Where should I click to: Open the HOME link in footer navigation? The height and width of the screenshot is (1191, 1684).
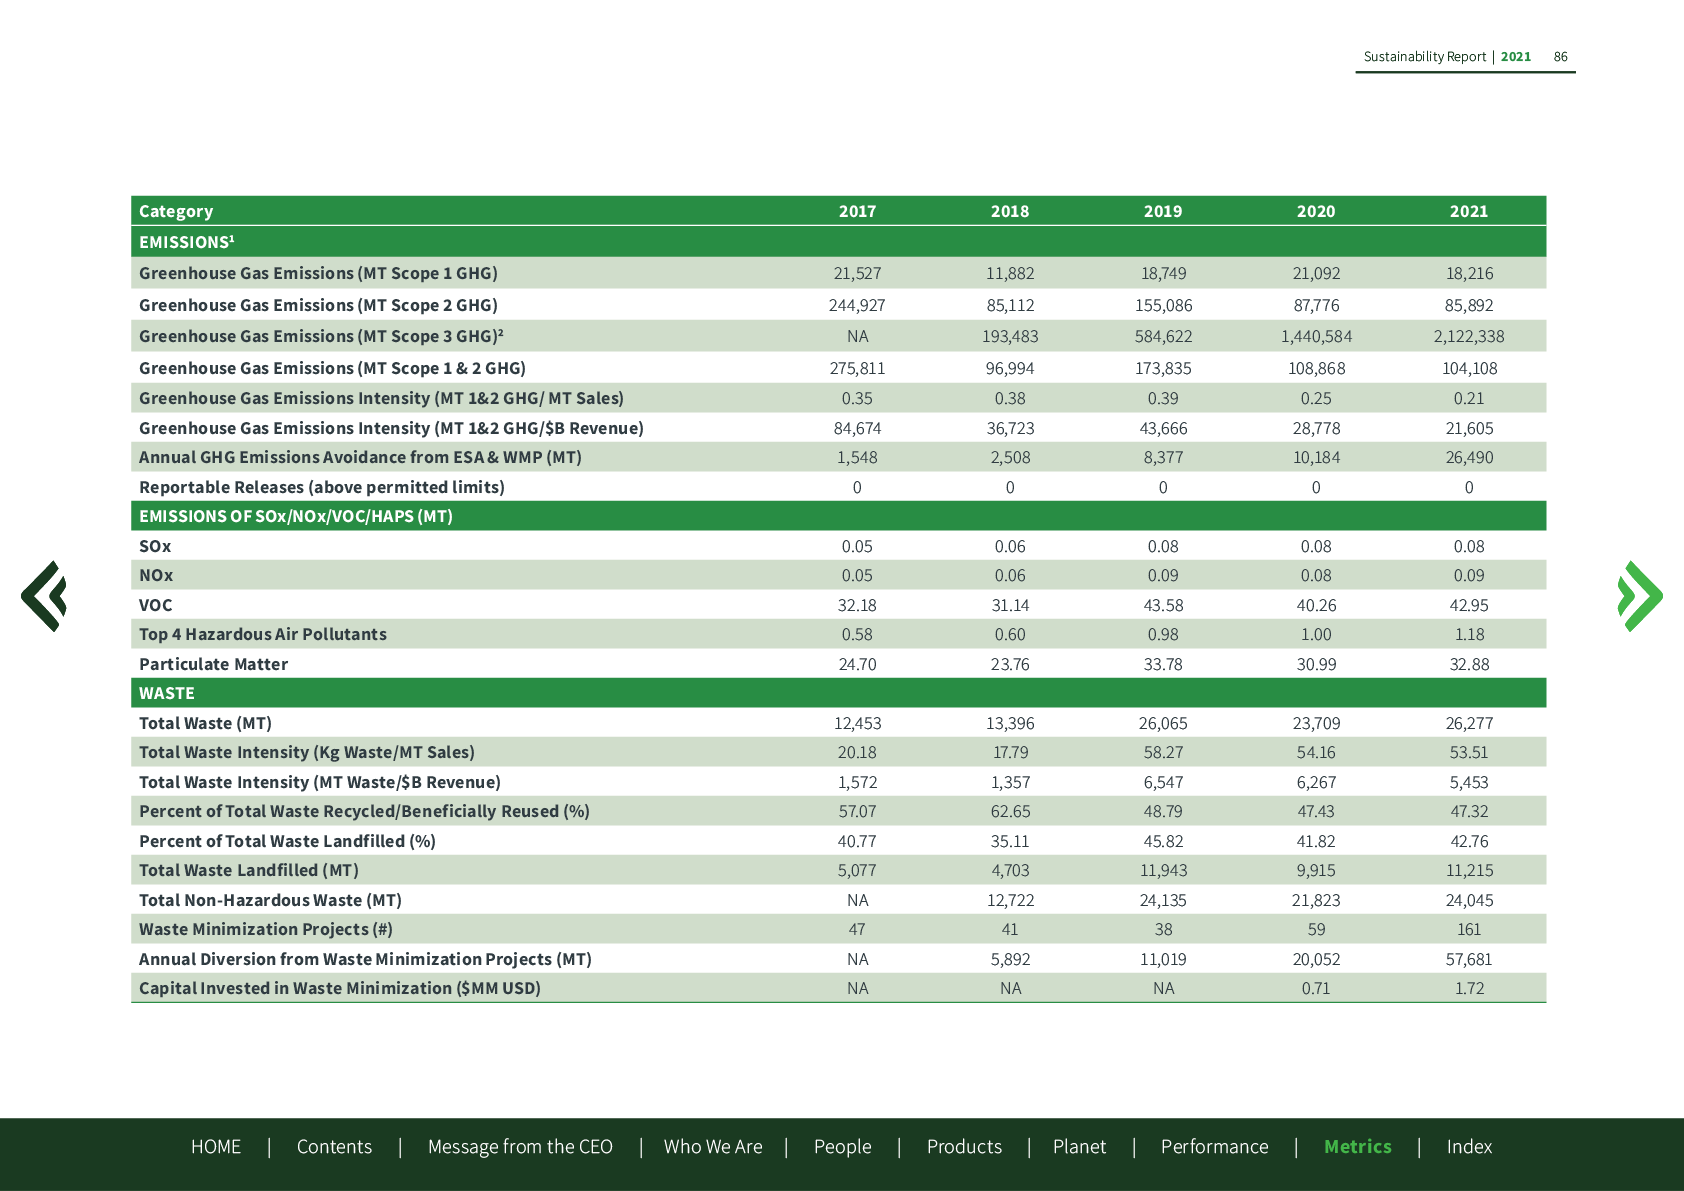tap(216, 1146)
